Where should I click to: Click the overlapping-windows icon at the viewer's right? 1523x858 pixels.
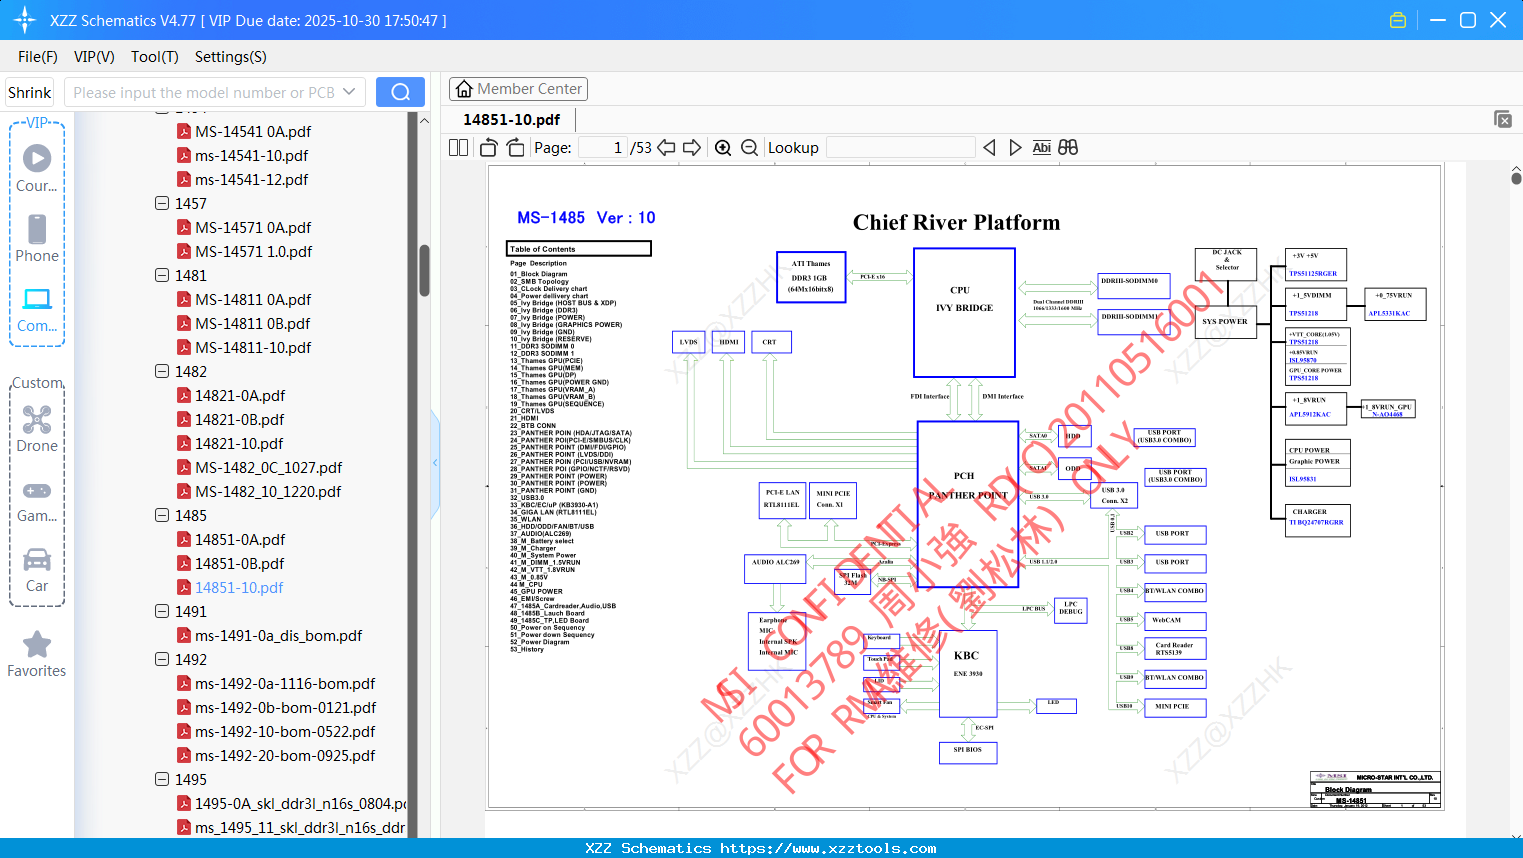1503,119
